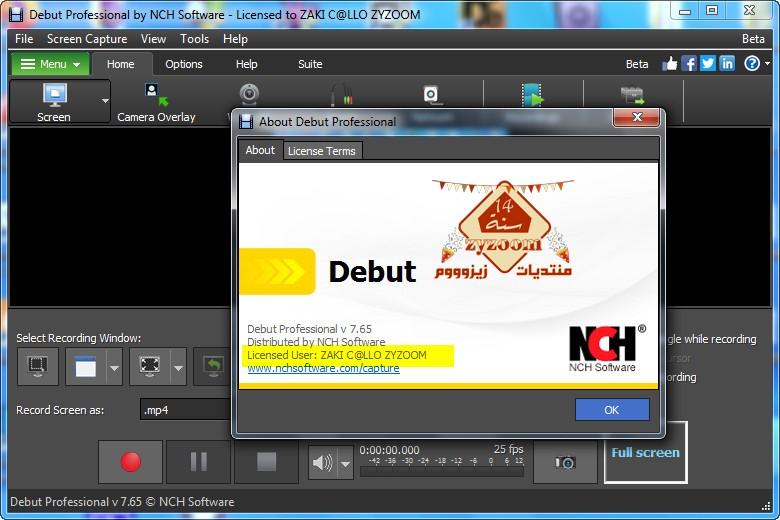
Task: Open the volume dropdown arrow
Action: click(x=345, y=463)
